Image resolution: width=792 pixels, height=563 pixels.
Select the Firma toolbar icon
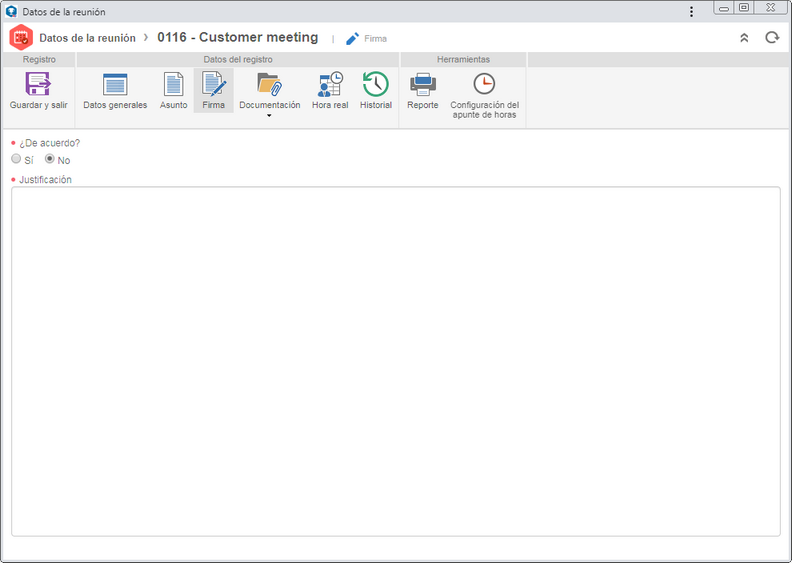214,91
